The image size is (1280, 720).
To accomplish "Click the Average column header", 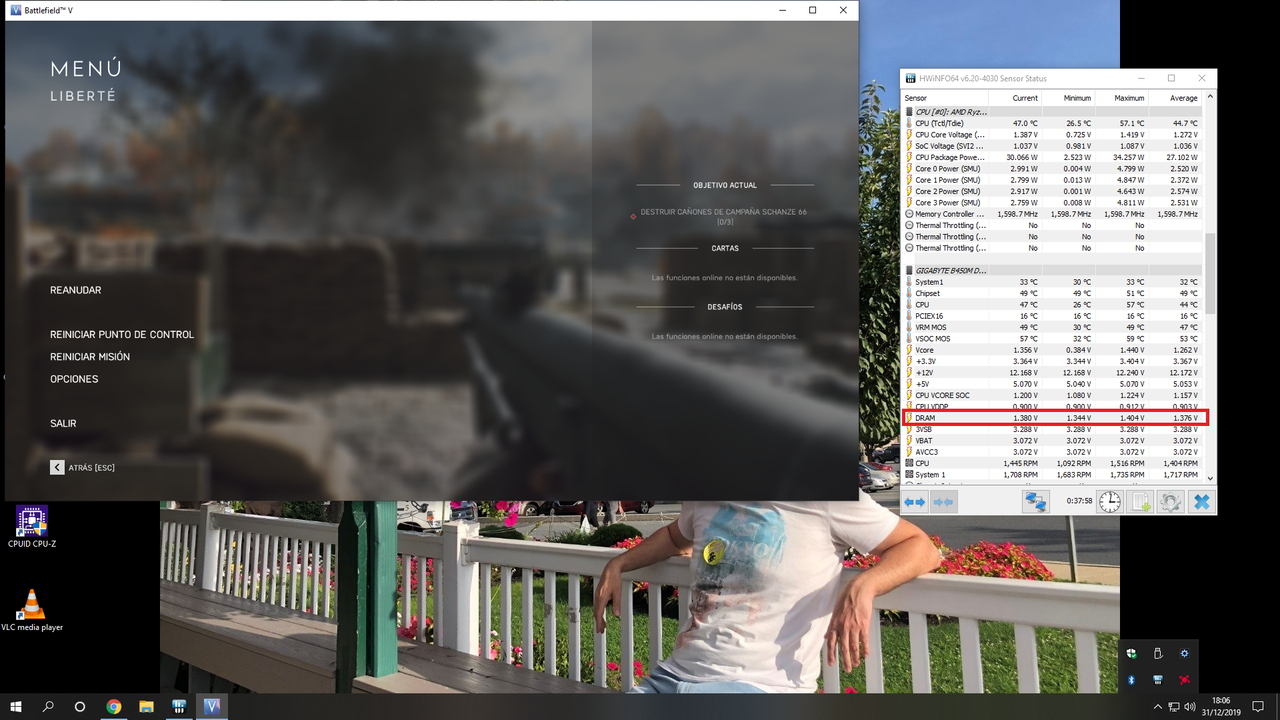I will click(1174, 98).
